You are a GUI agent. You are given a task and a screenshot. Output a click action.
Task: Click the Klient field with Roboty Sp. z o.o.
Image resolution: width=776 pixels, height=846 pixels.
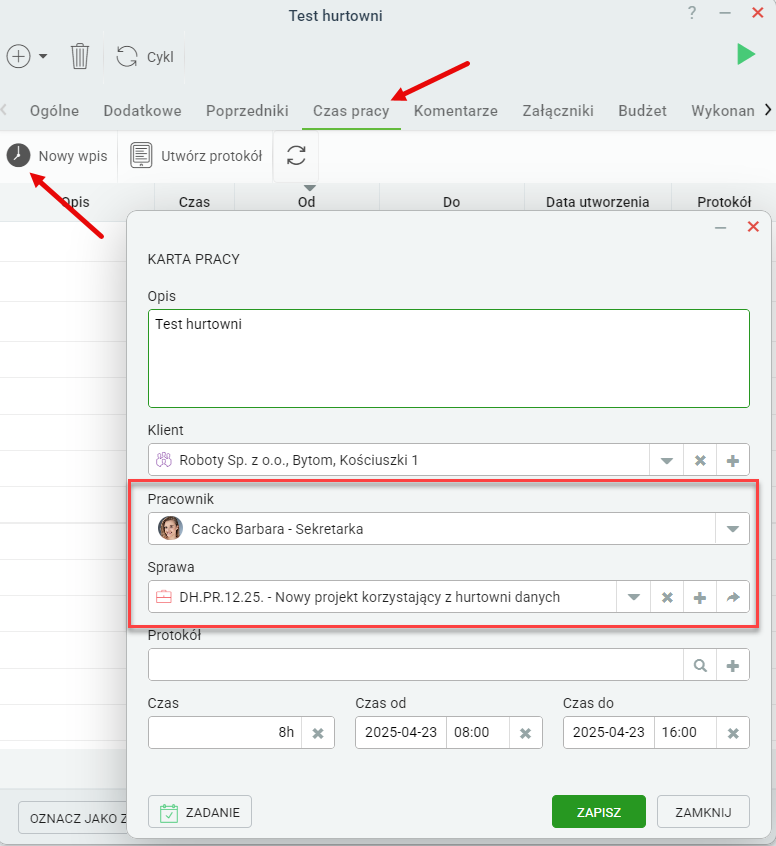point(399,460)
